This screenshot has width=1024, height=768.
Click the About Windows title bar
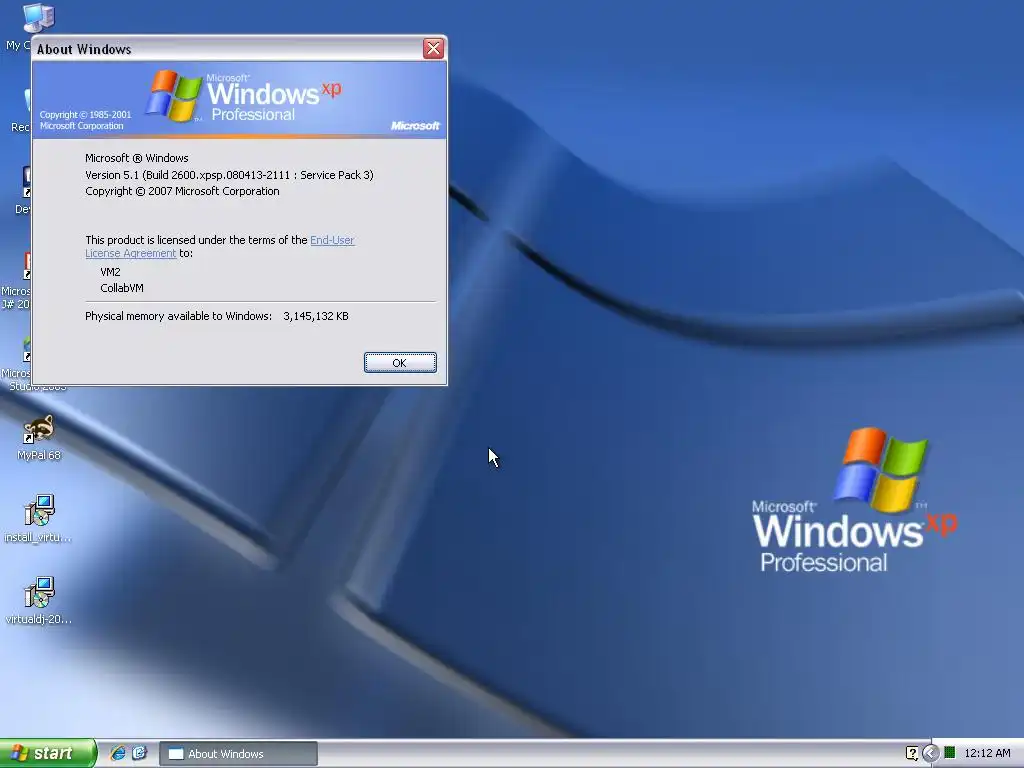pyautogui.click(x=229, y=49)
